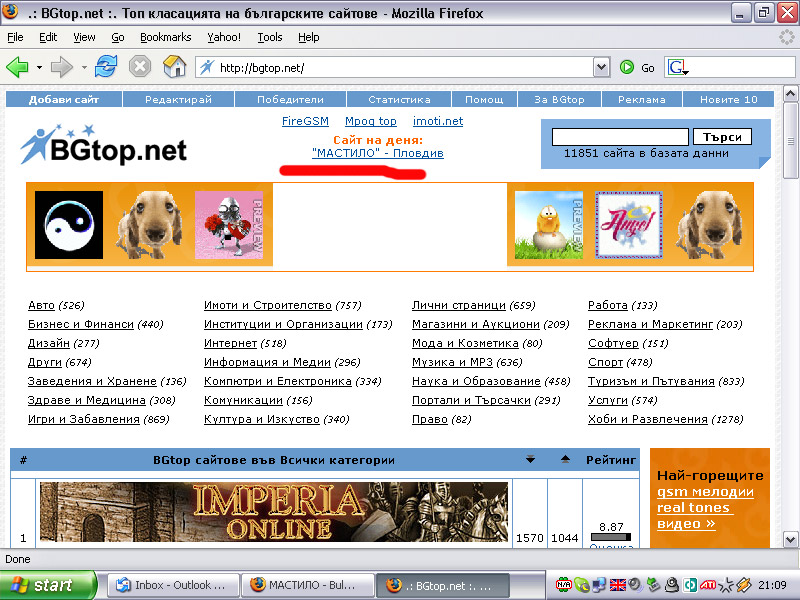Sort ranking by the down arrow column header
Screen dimensions: 800x600
(530, 460)
